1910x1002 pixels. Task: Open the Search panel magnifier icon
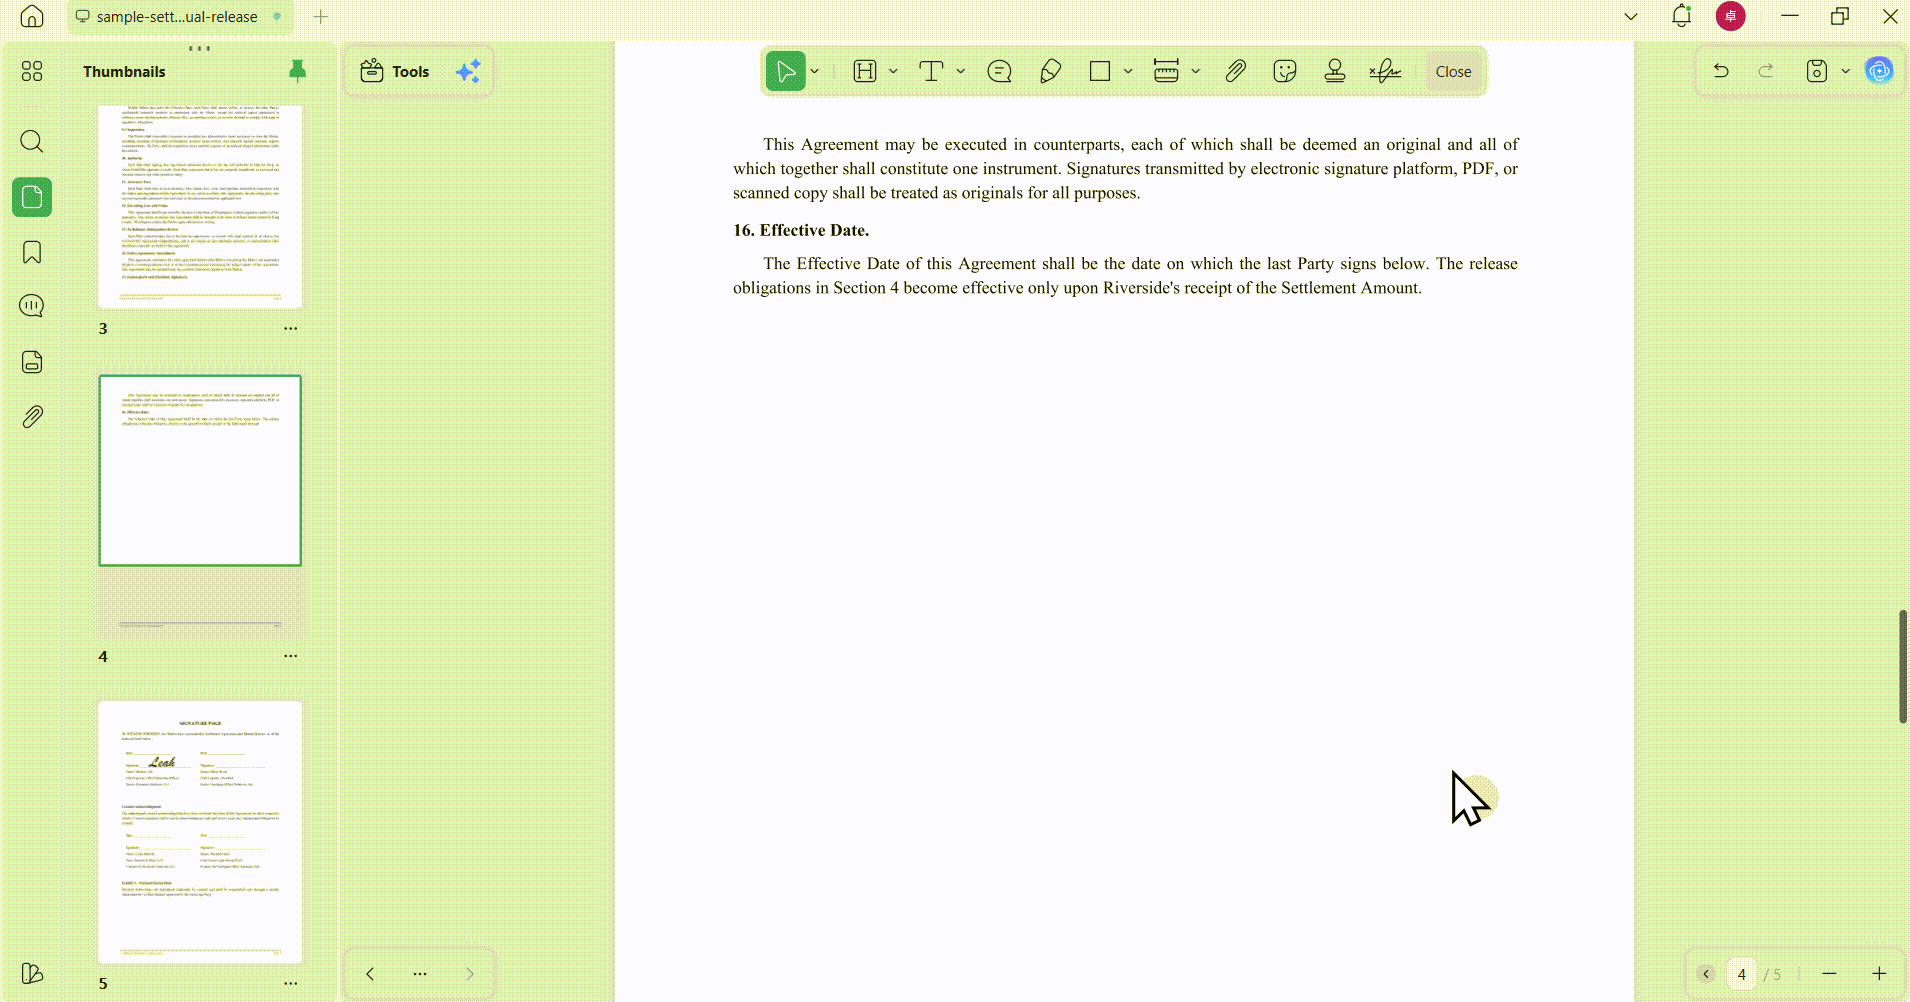tap(32, 141)
